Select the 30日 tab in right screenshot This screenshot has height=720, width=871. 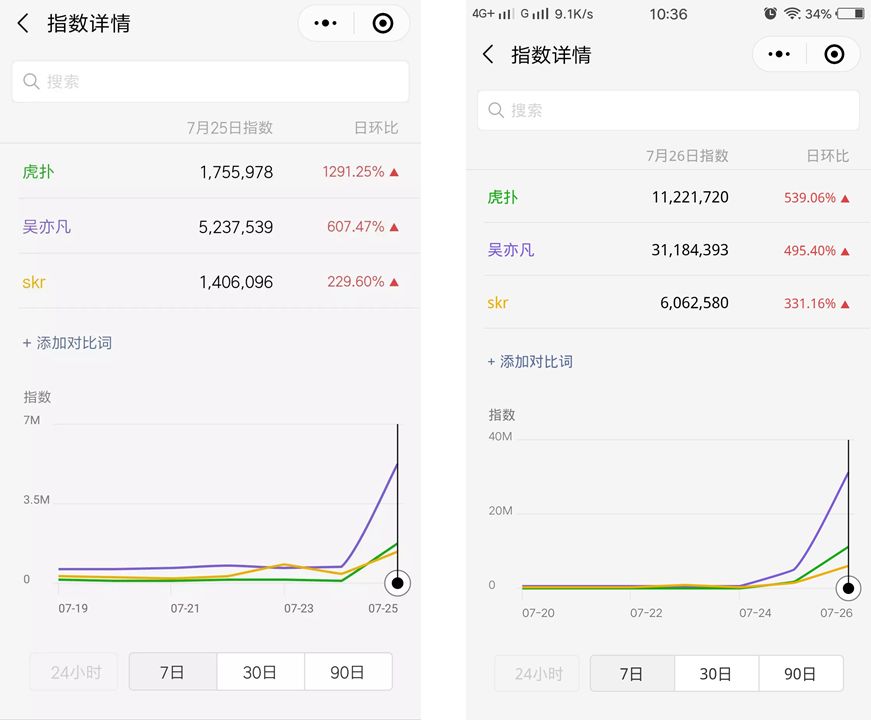717,674
